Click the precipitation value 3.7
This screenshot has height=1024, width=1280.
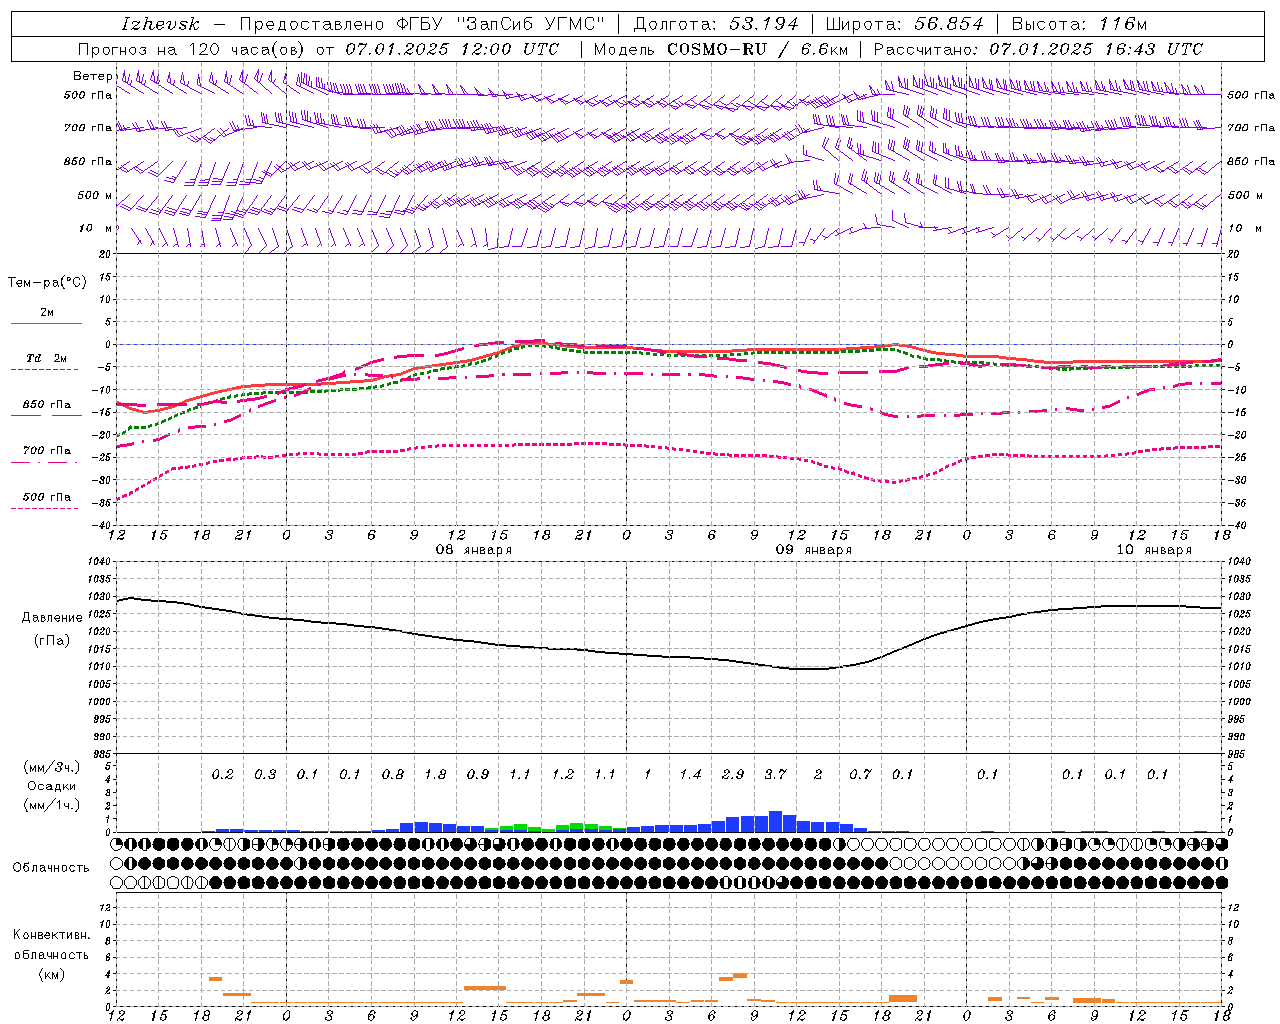[x=775, y=774]
